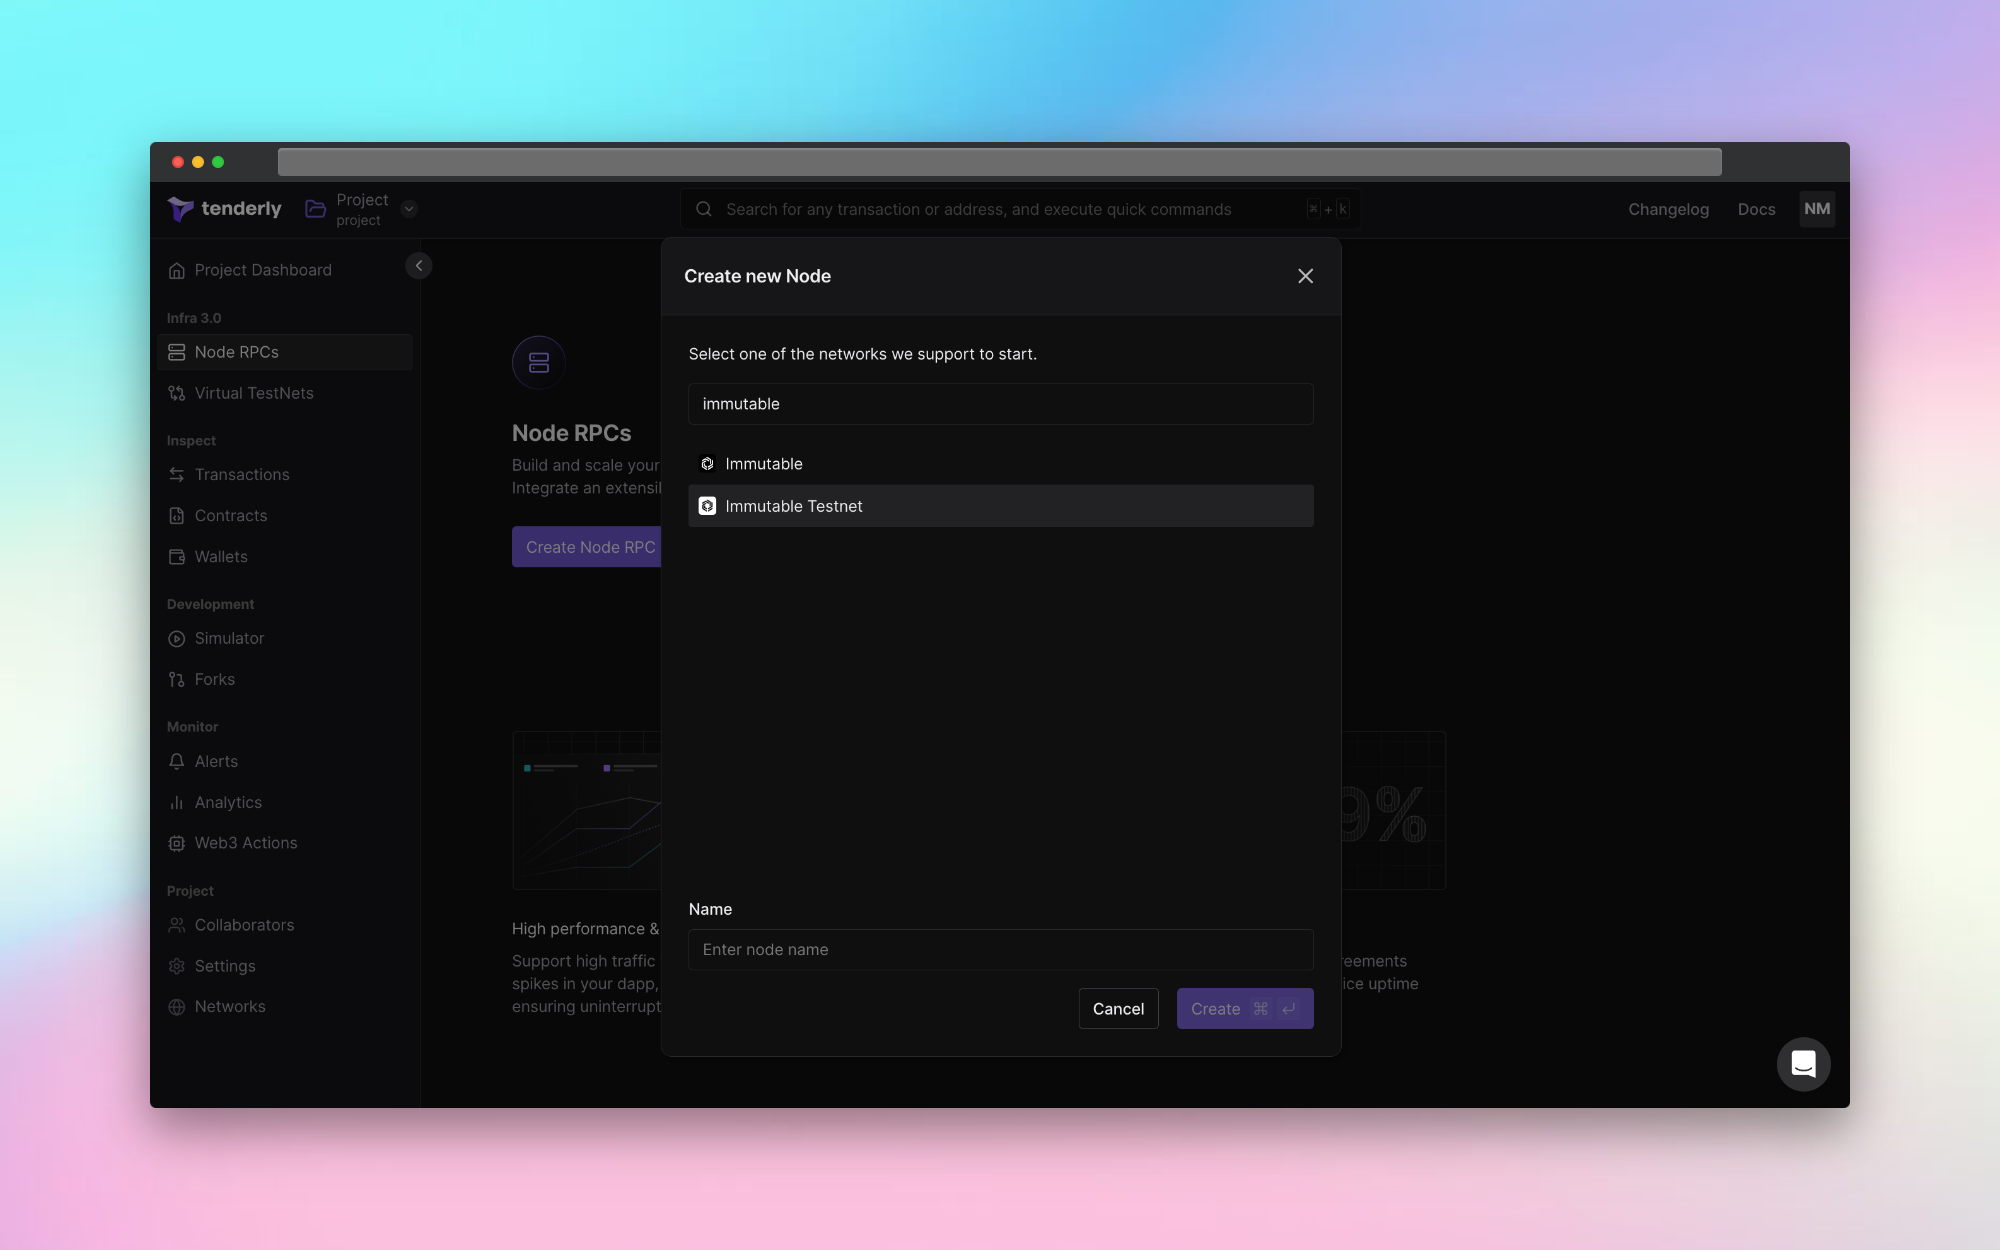Click the Create button
The image size is (2000, 1250).
(1244, 1009)
